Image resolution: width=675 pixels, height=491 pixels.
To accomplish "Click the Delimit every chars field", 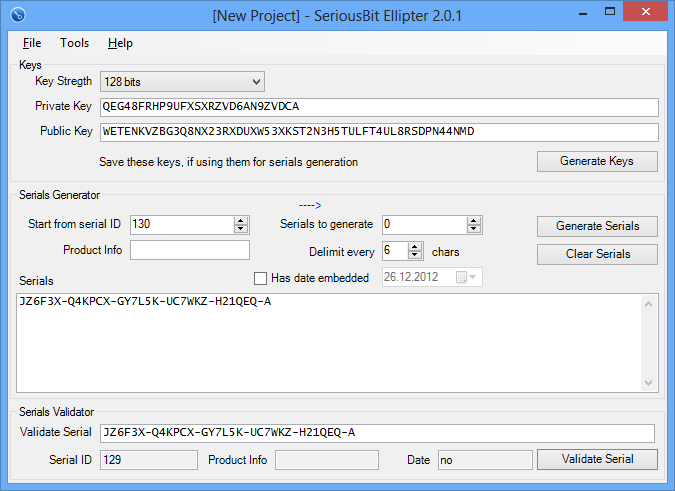I will [395, 250].
